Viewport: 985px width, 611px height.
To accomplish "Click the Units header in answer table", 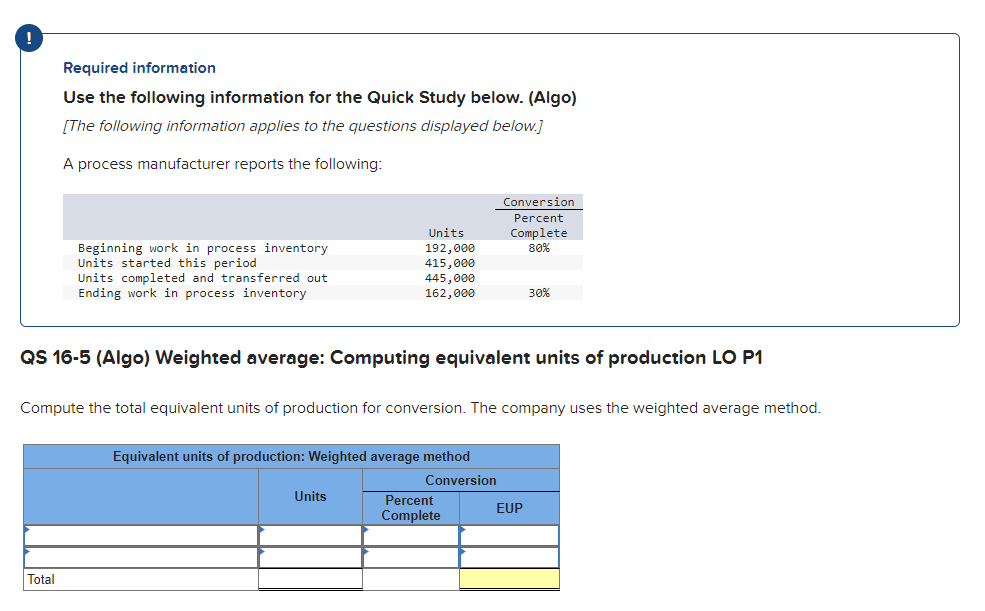I will point(310,497).
